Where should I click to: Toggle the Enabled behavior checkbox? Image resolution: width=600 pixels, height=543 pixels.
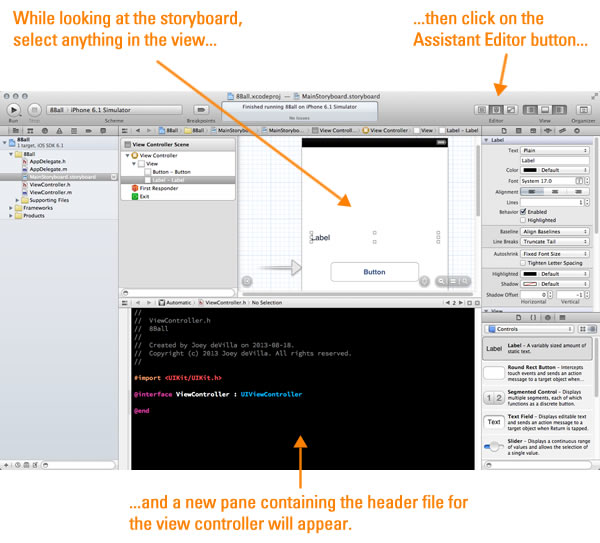(x=523, y=212)
